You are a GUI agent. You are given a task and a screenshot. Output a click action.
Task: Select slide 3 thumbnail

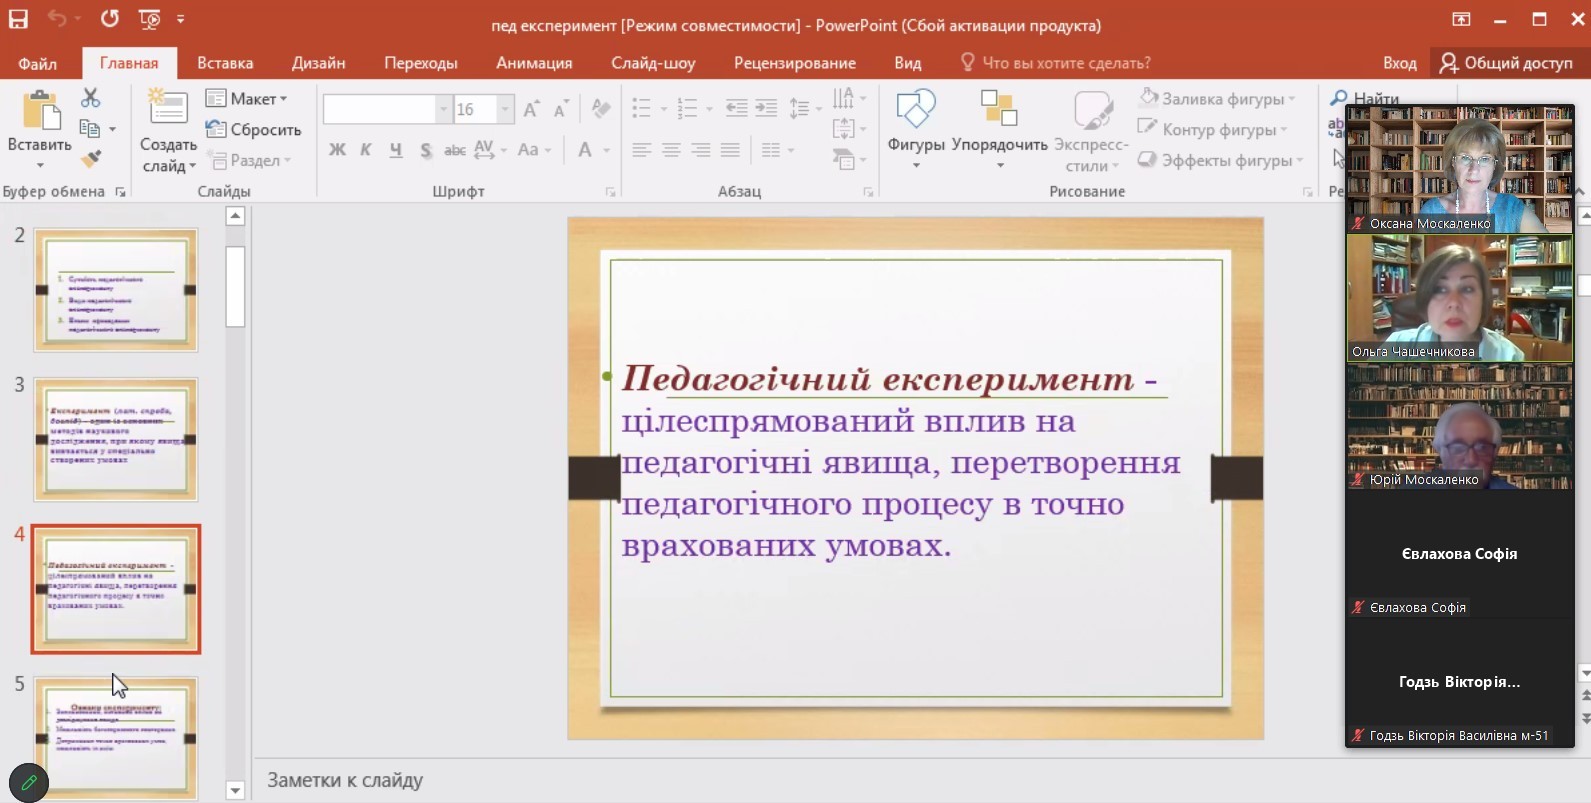116,439
